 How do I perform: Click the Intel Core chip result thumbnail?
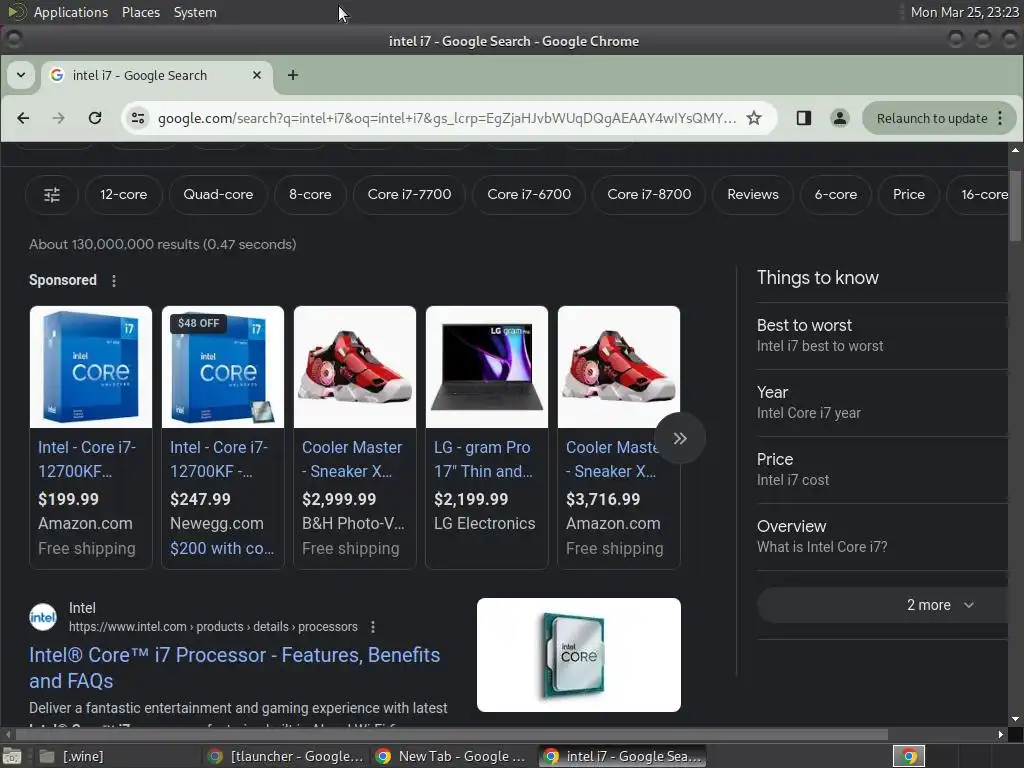click(x=579, y=655)
